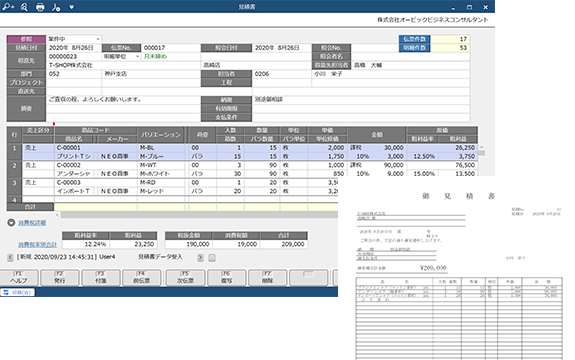Click the next history arrow after 見積書データ受入
This screenshot has width=575, height=360.
click(200, 258)
